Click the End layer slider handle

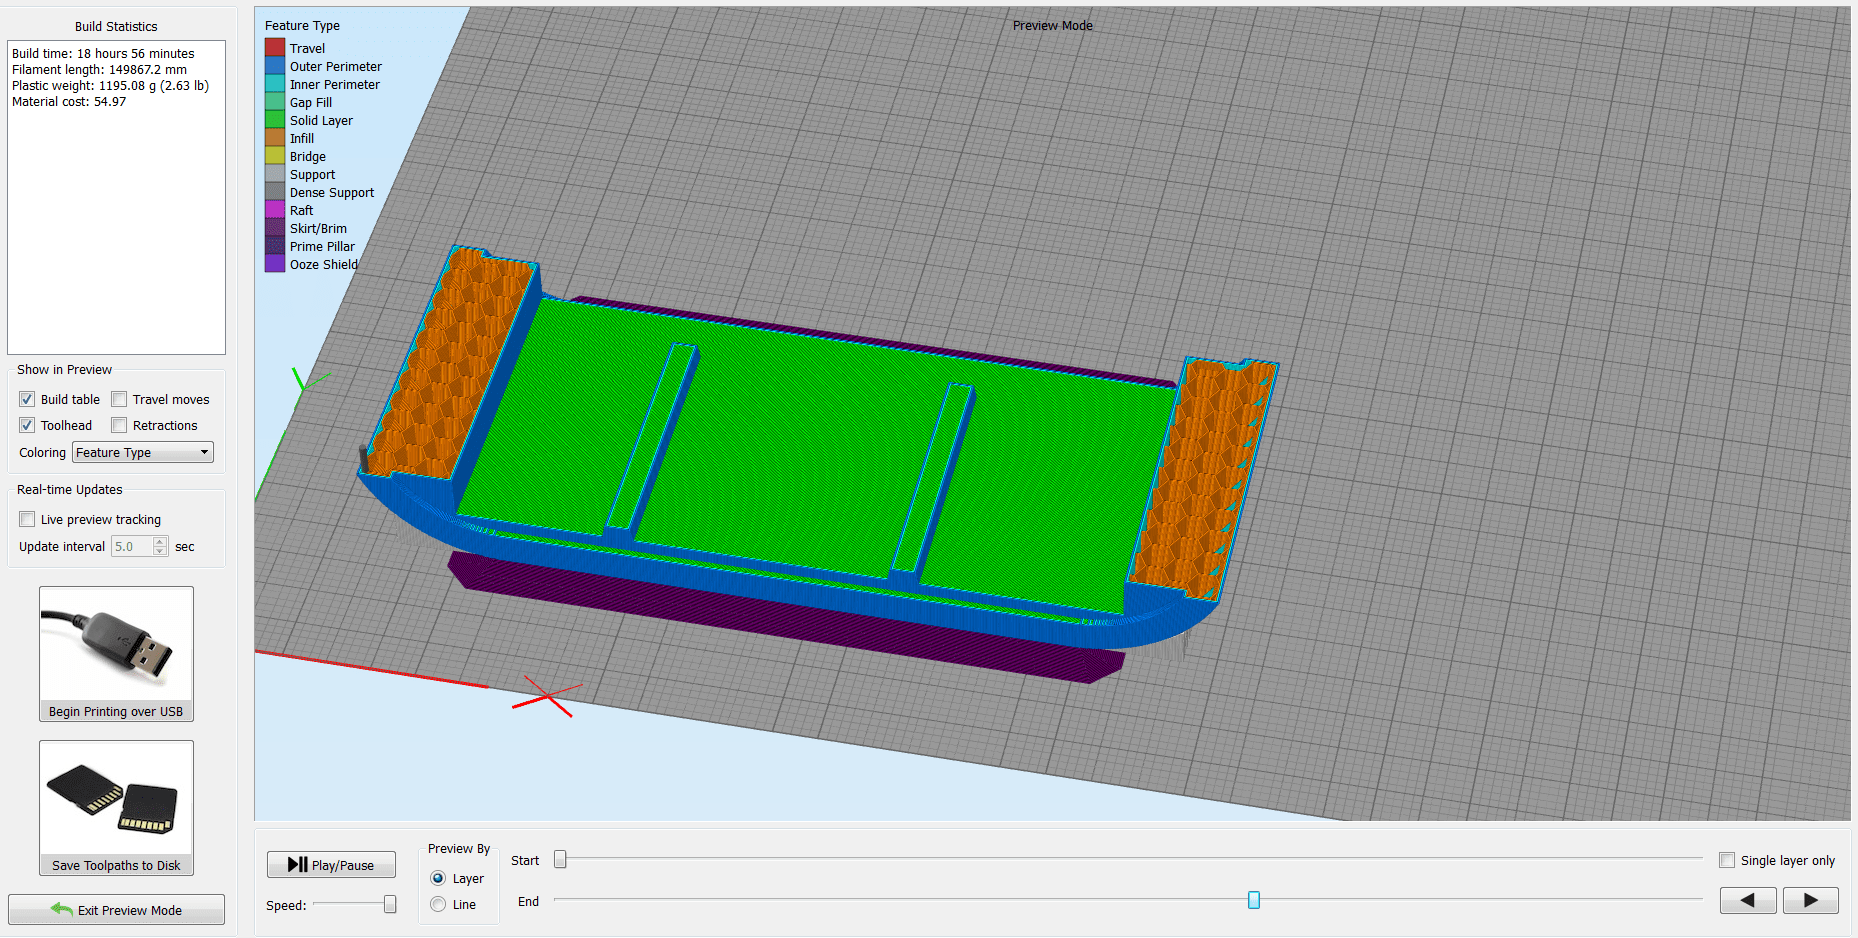pos(1253,900)
